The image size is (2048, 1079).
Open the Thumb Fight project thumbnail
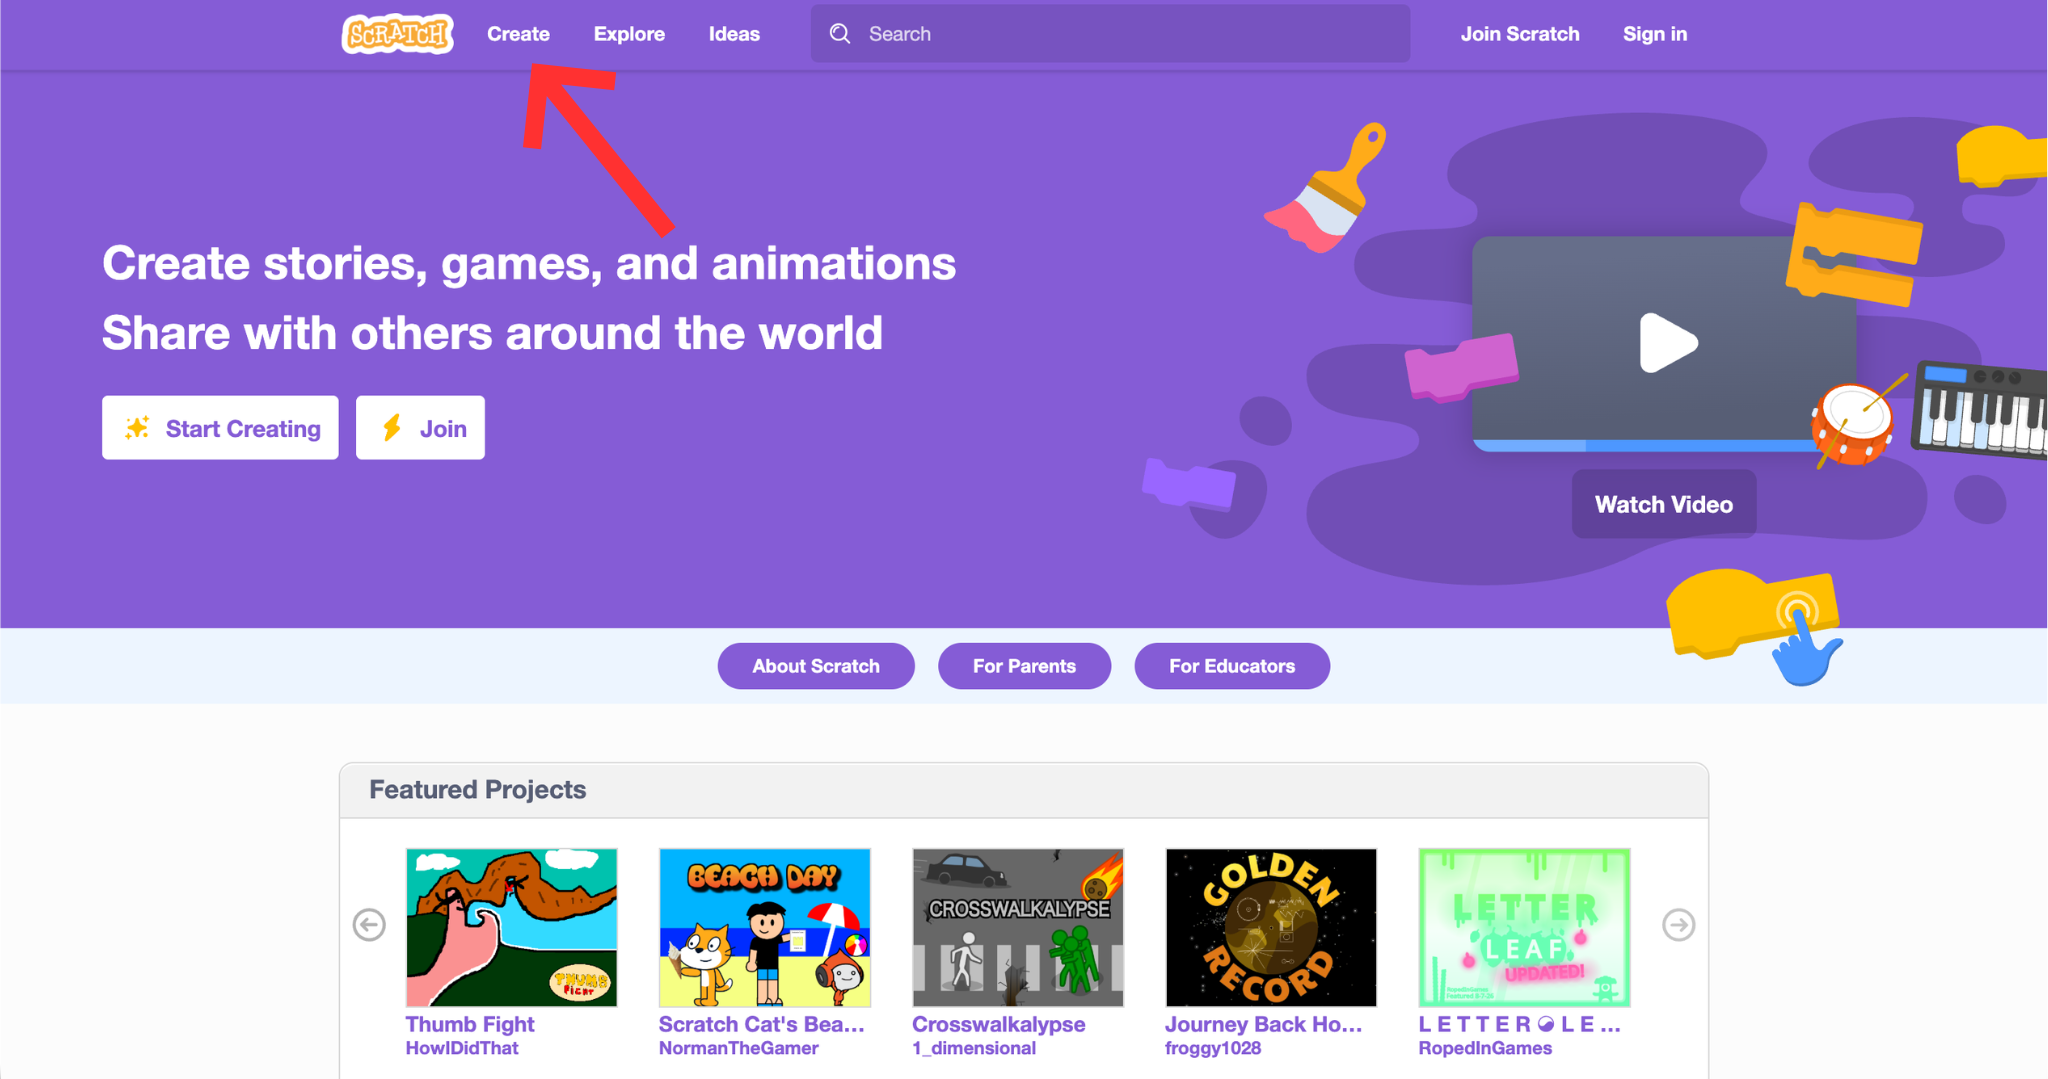click(511, 927)
